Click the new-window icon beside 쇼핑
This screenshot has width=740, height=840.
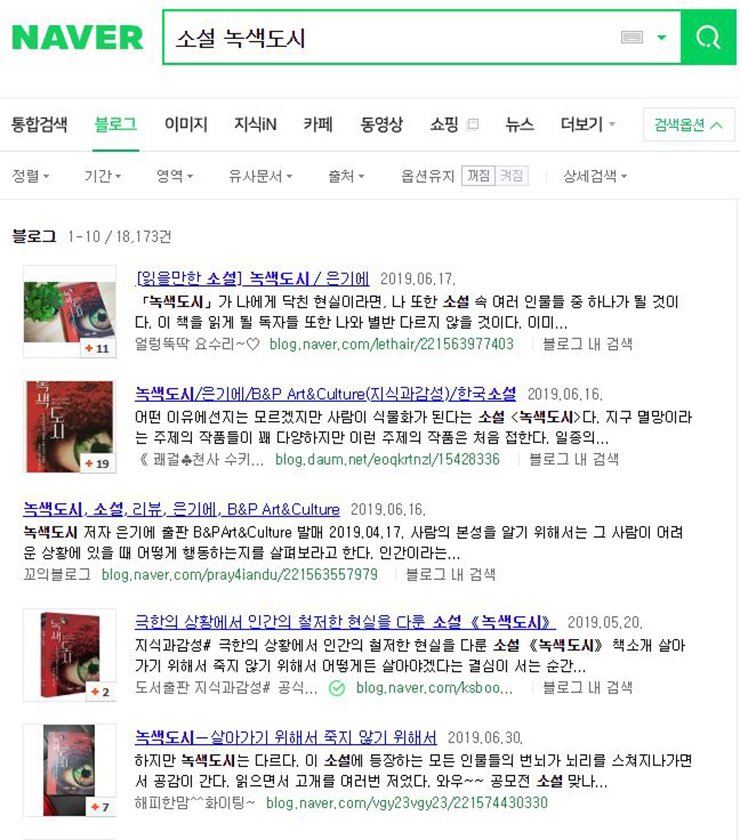(x=473, y=124)
